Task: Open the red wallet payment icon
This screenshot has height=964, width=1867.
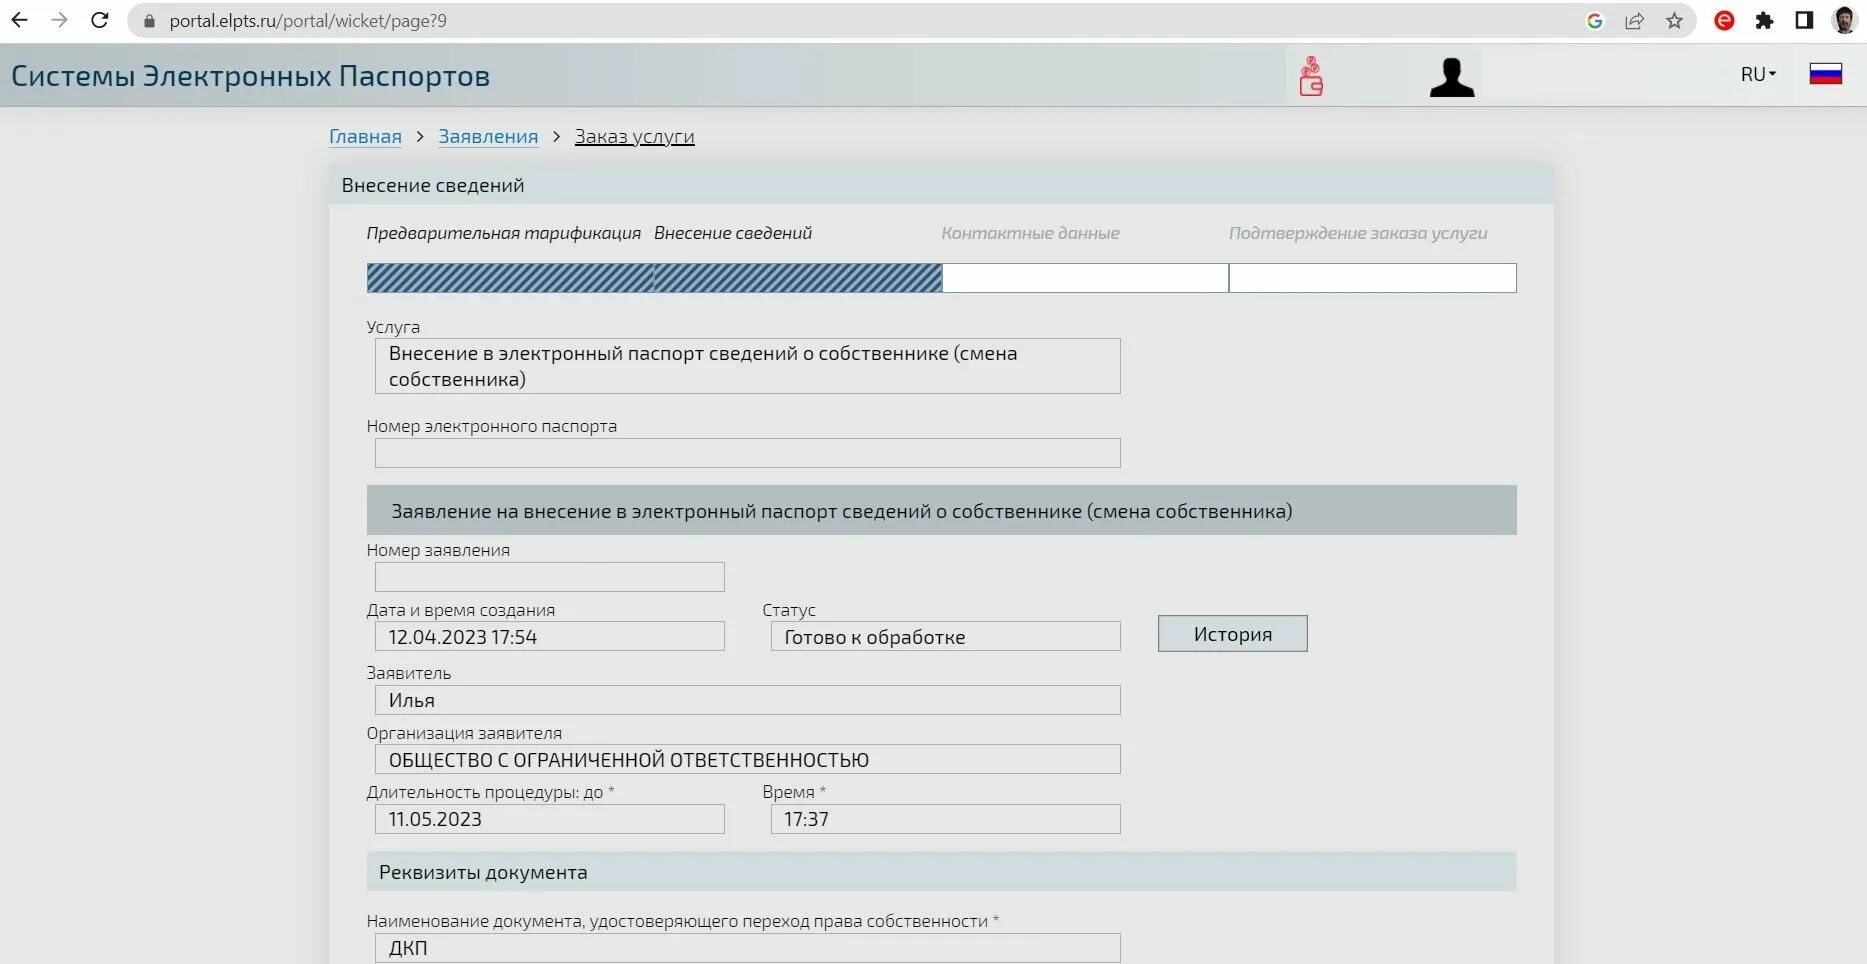Action: pos(1311,76)
